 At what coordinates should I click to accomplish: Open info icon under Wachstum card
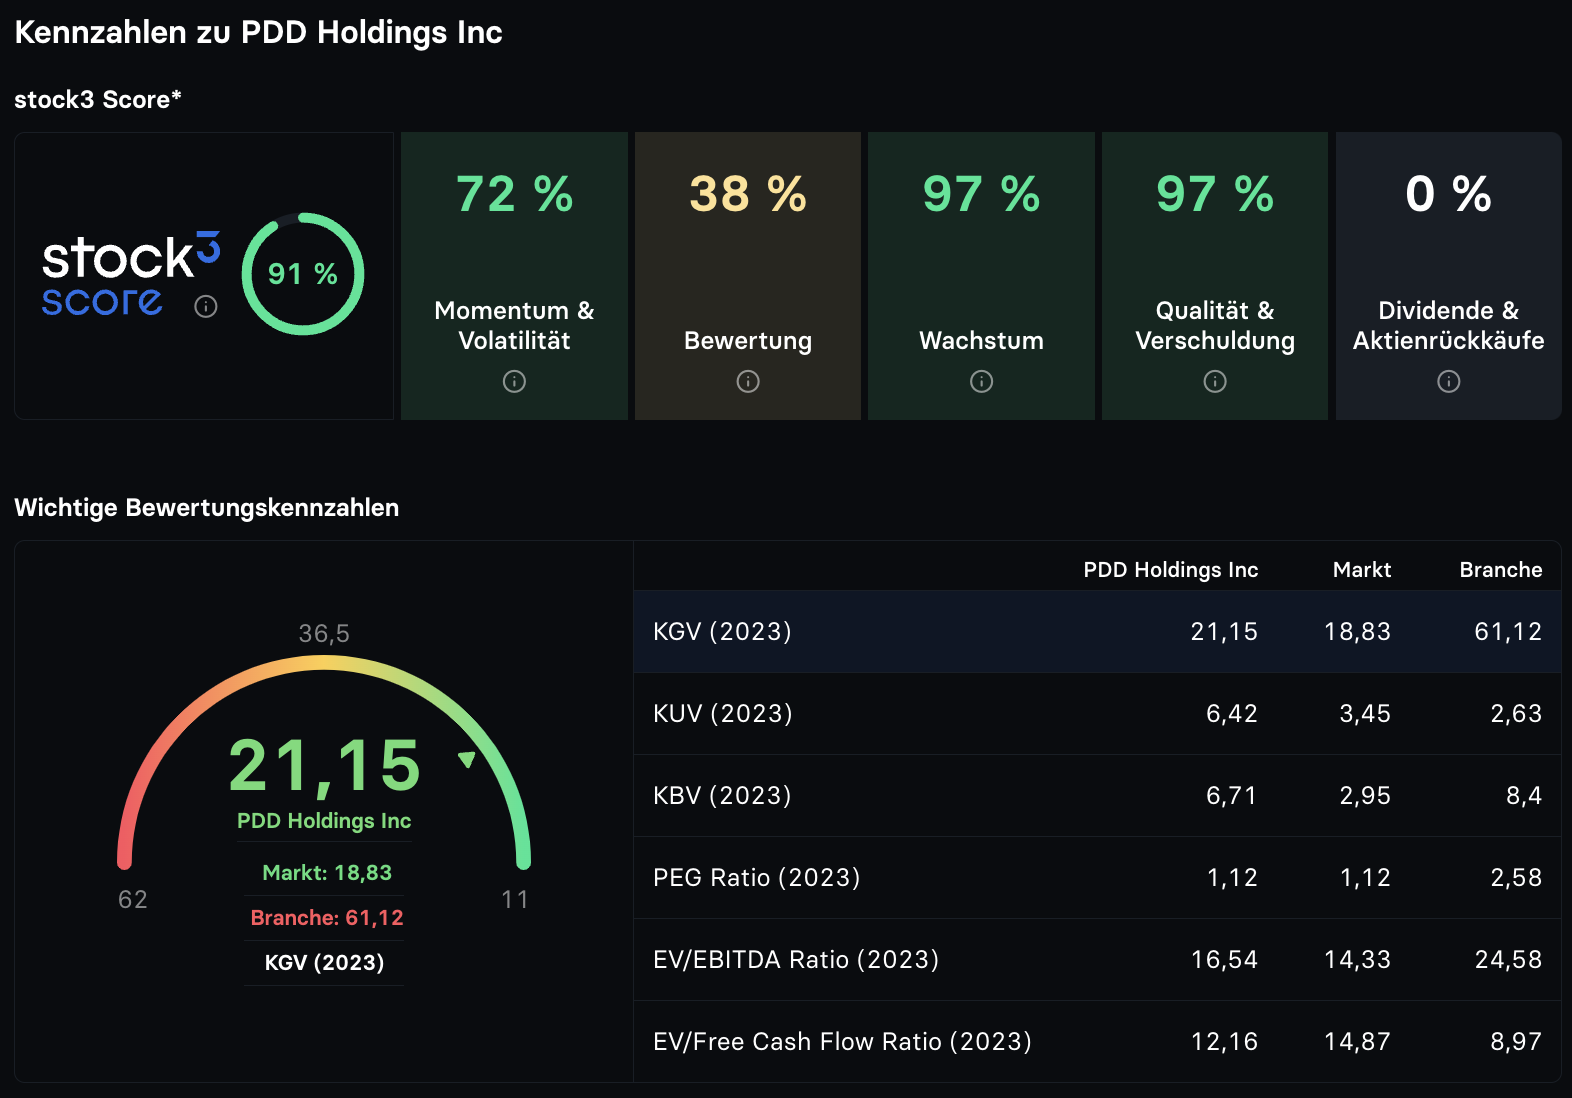click(982, 381)
